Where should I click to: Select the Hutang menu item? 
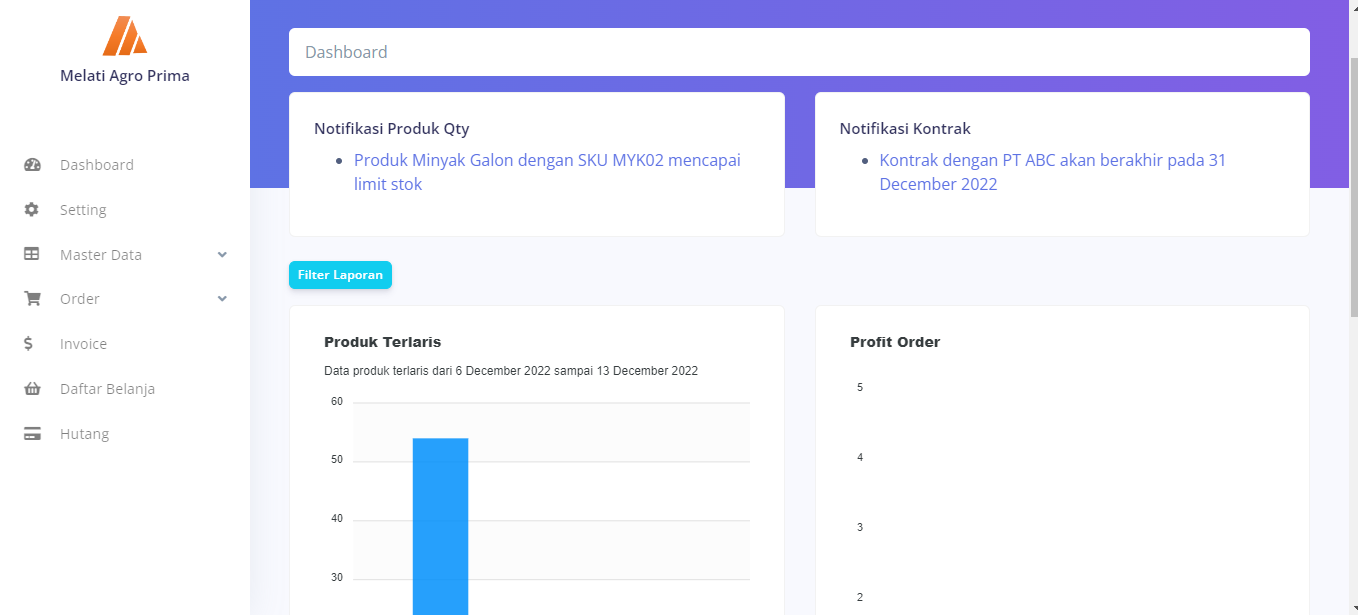(84, 434)
